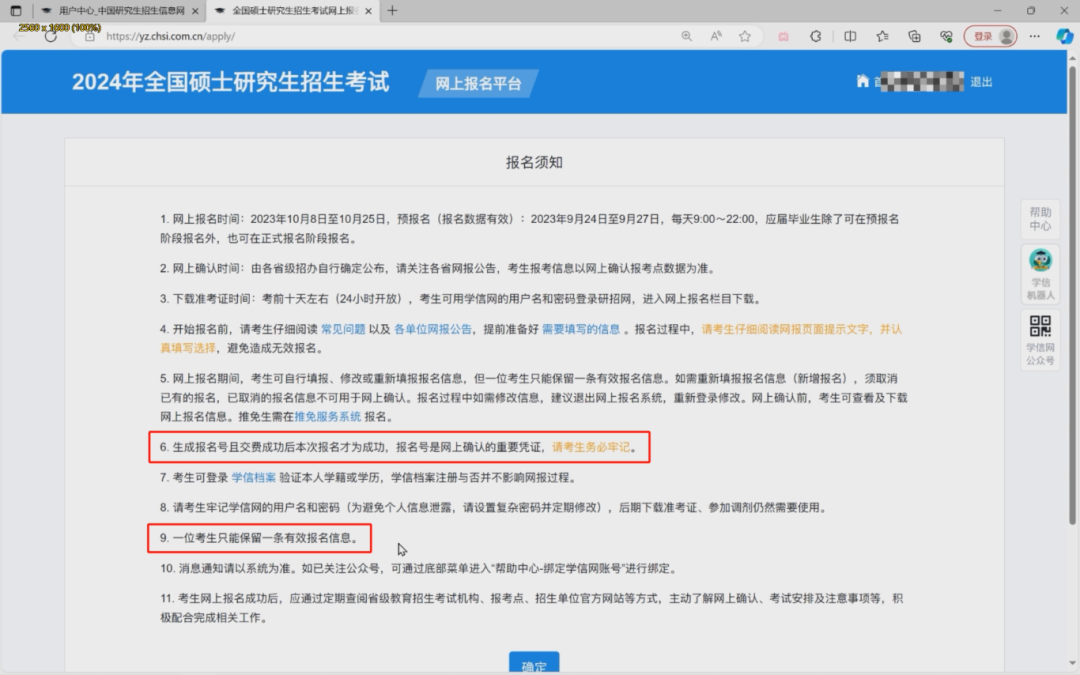Open the Collections icon in toolbar
Screen dimensions: 1080x675
[x=914, y=36]
